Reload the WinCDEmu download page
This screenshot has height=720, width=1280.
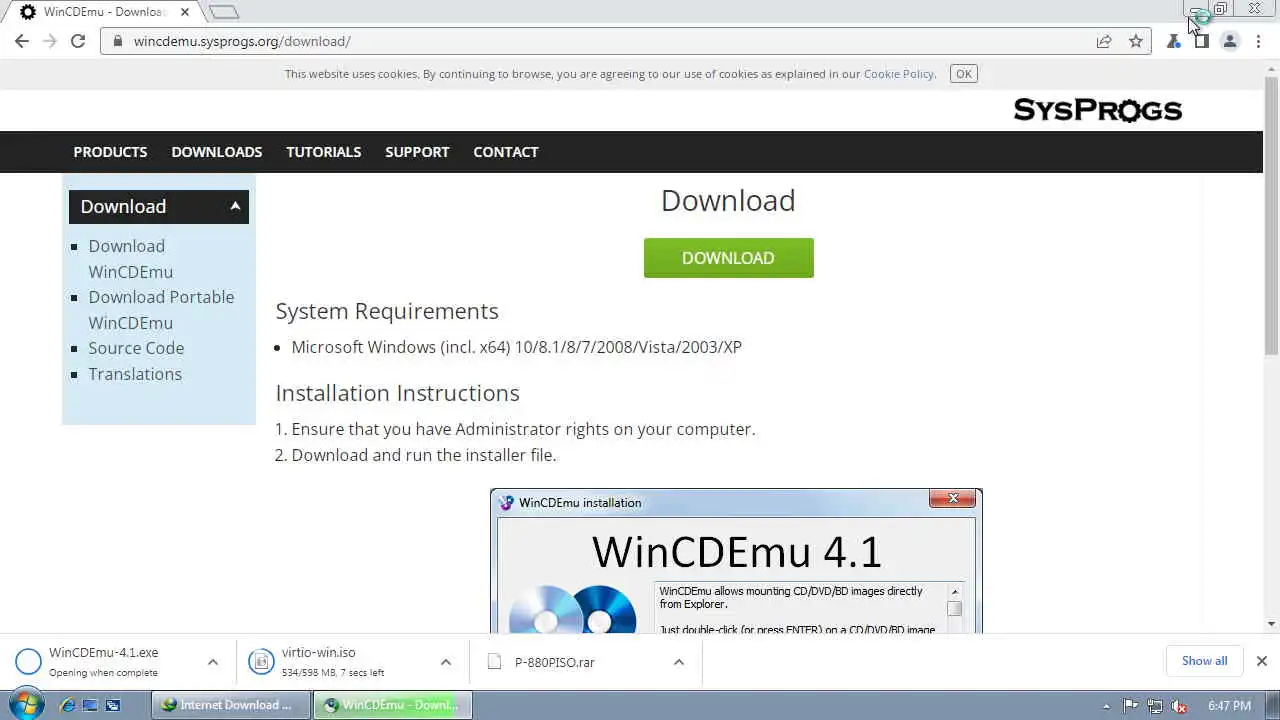click(78, 41)
